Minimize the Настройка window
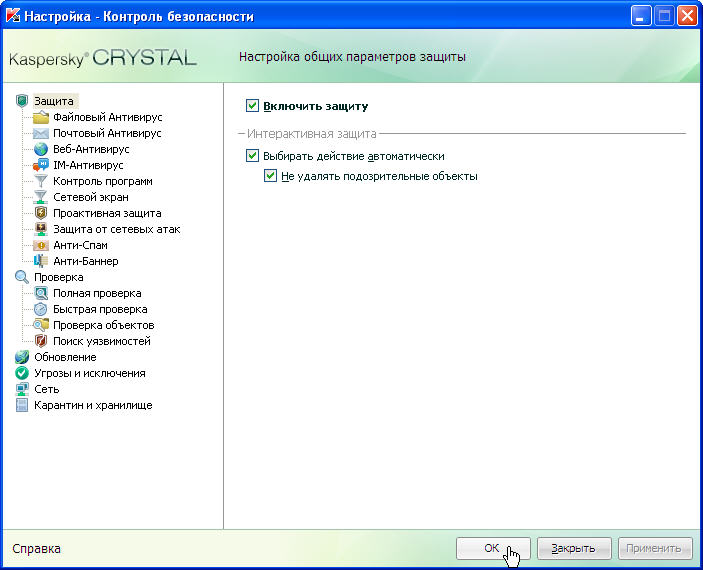Image resolution: width=703 pixels, height=570 pixels. point(641,16)
